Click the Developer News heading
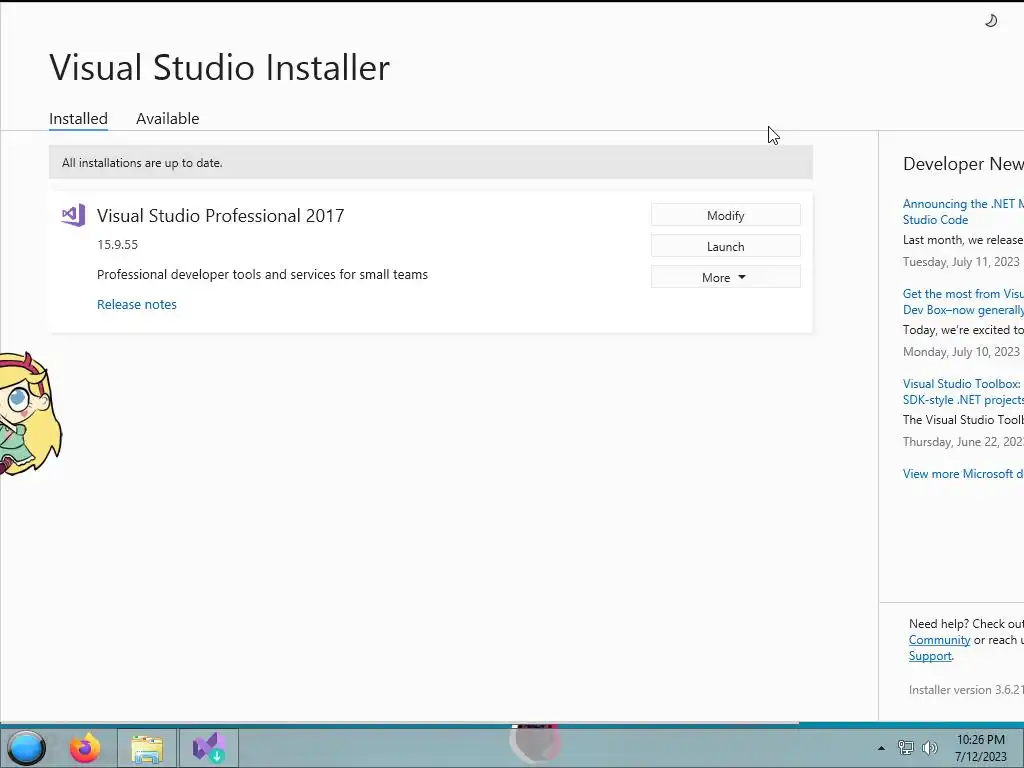Viewport: 1024px width, 768px height. [963, 164]
